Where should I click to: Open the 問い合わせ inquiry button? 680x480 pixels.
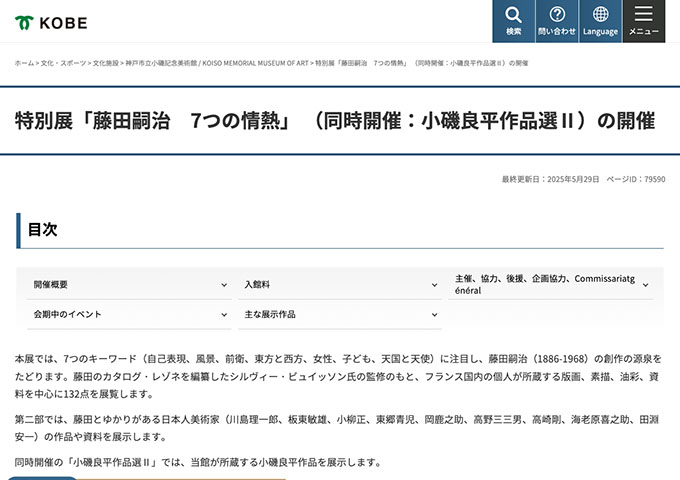click(x=557, y=21)
